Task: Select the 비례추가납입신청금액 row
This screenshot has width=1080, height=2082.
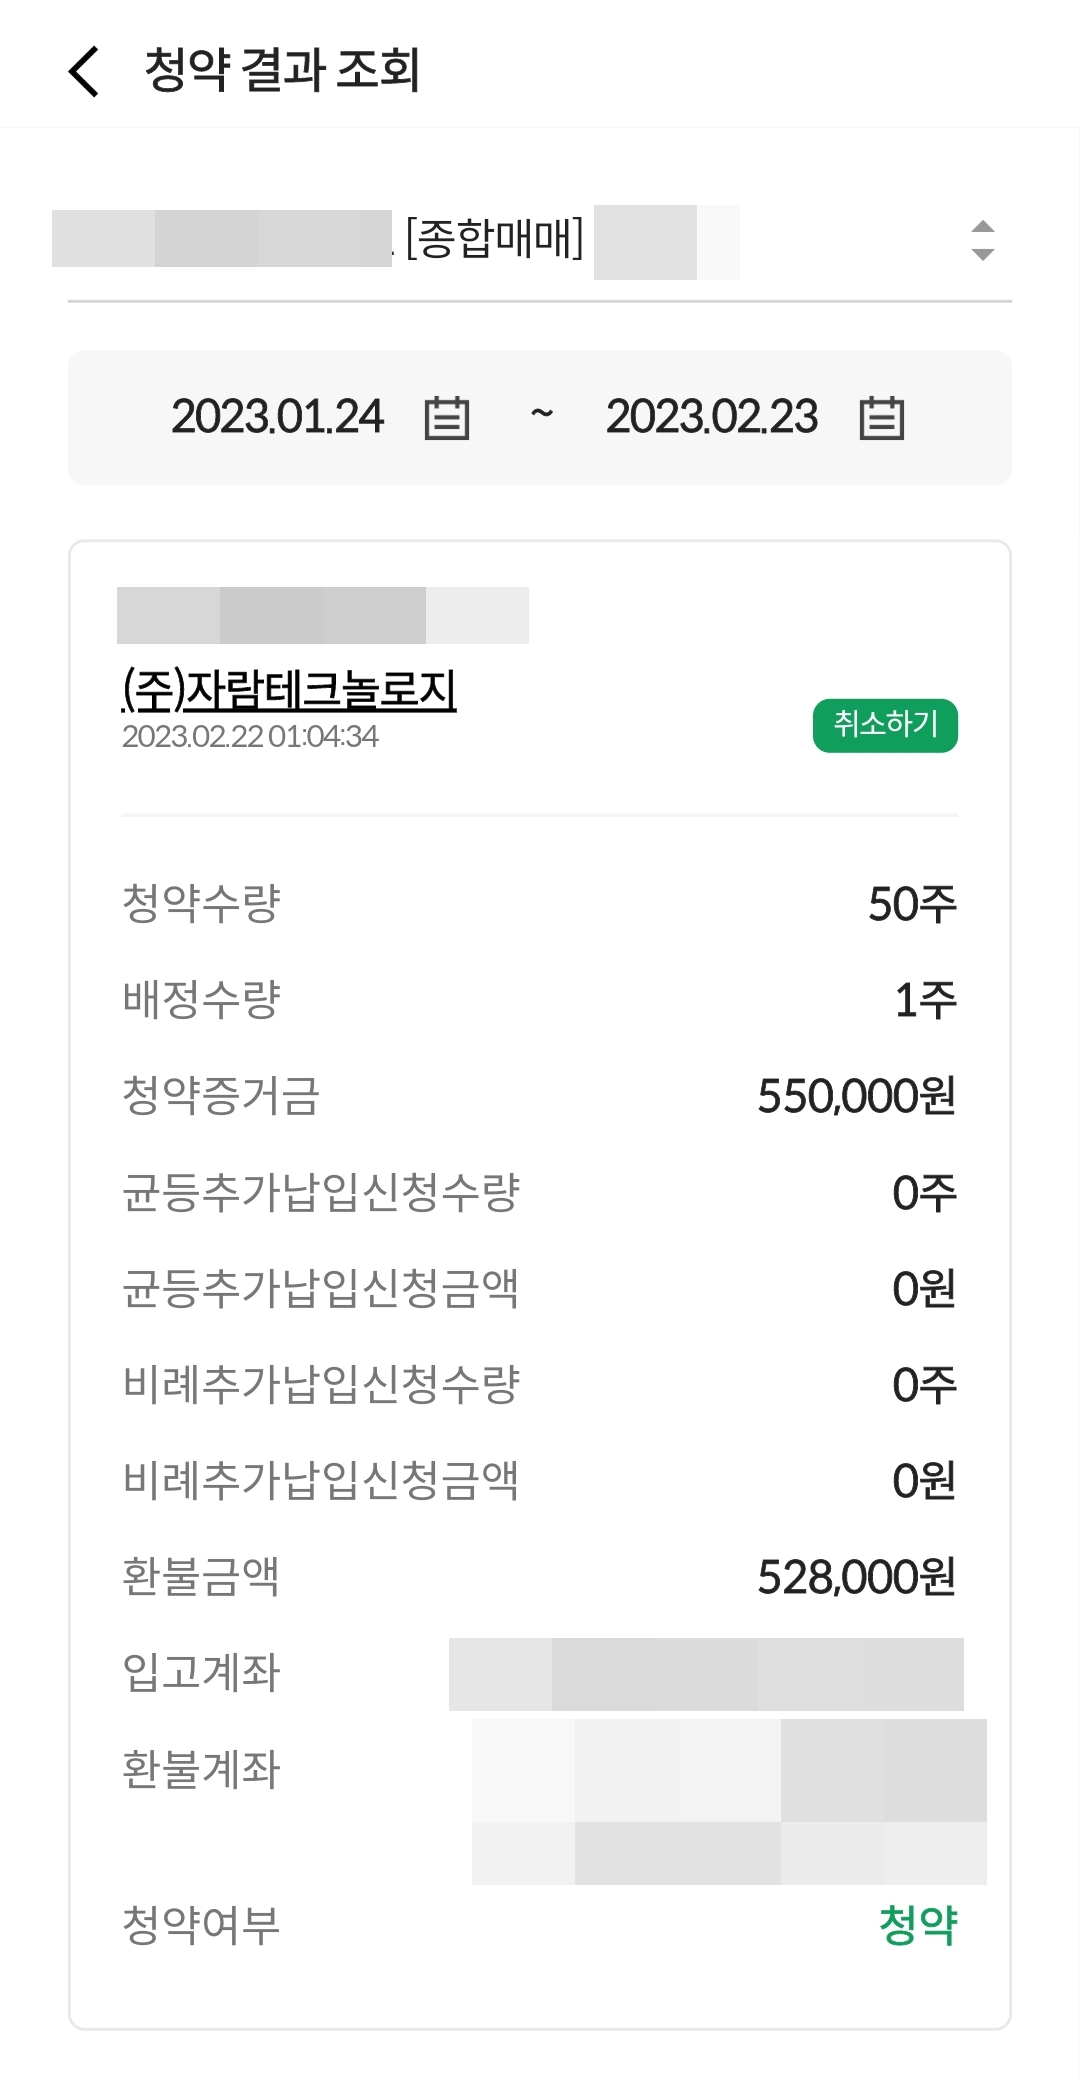Action: [x=539, y=1481]
